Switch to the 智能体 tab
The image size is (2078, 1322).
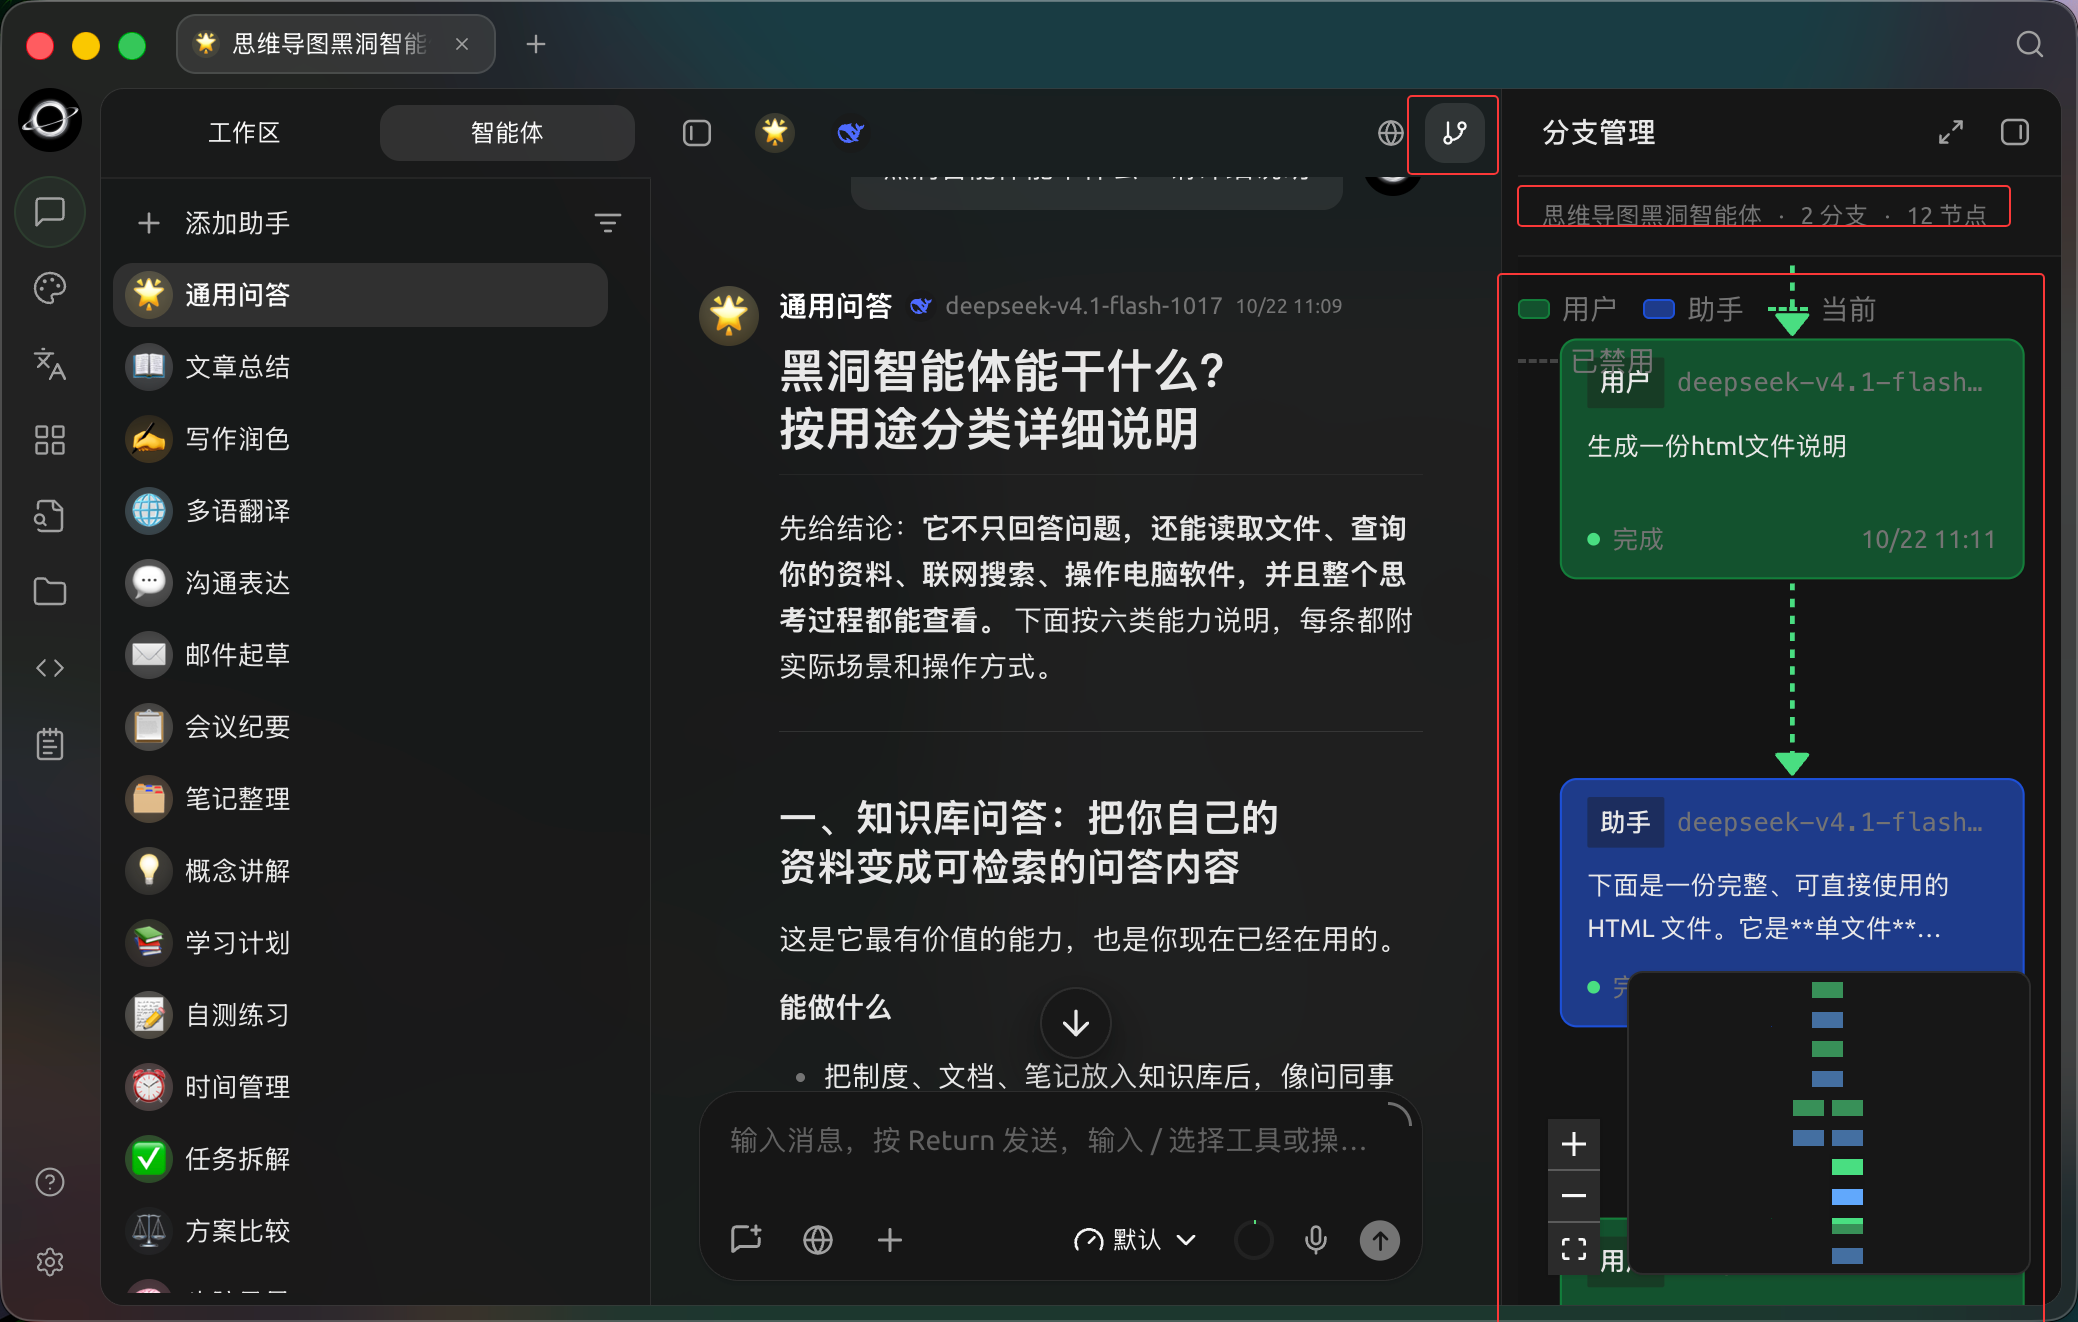point(507,133)
